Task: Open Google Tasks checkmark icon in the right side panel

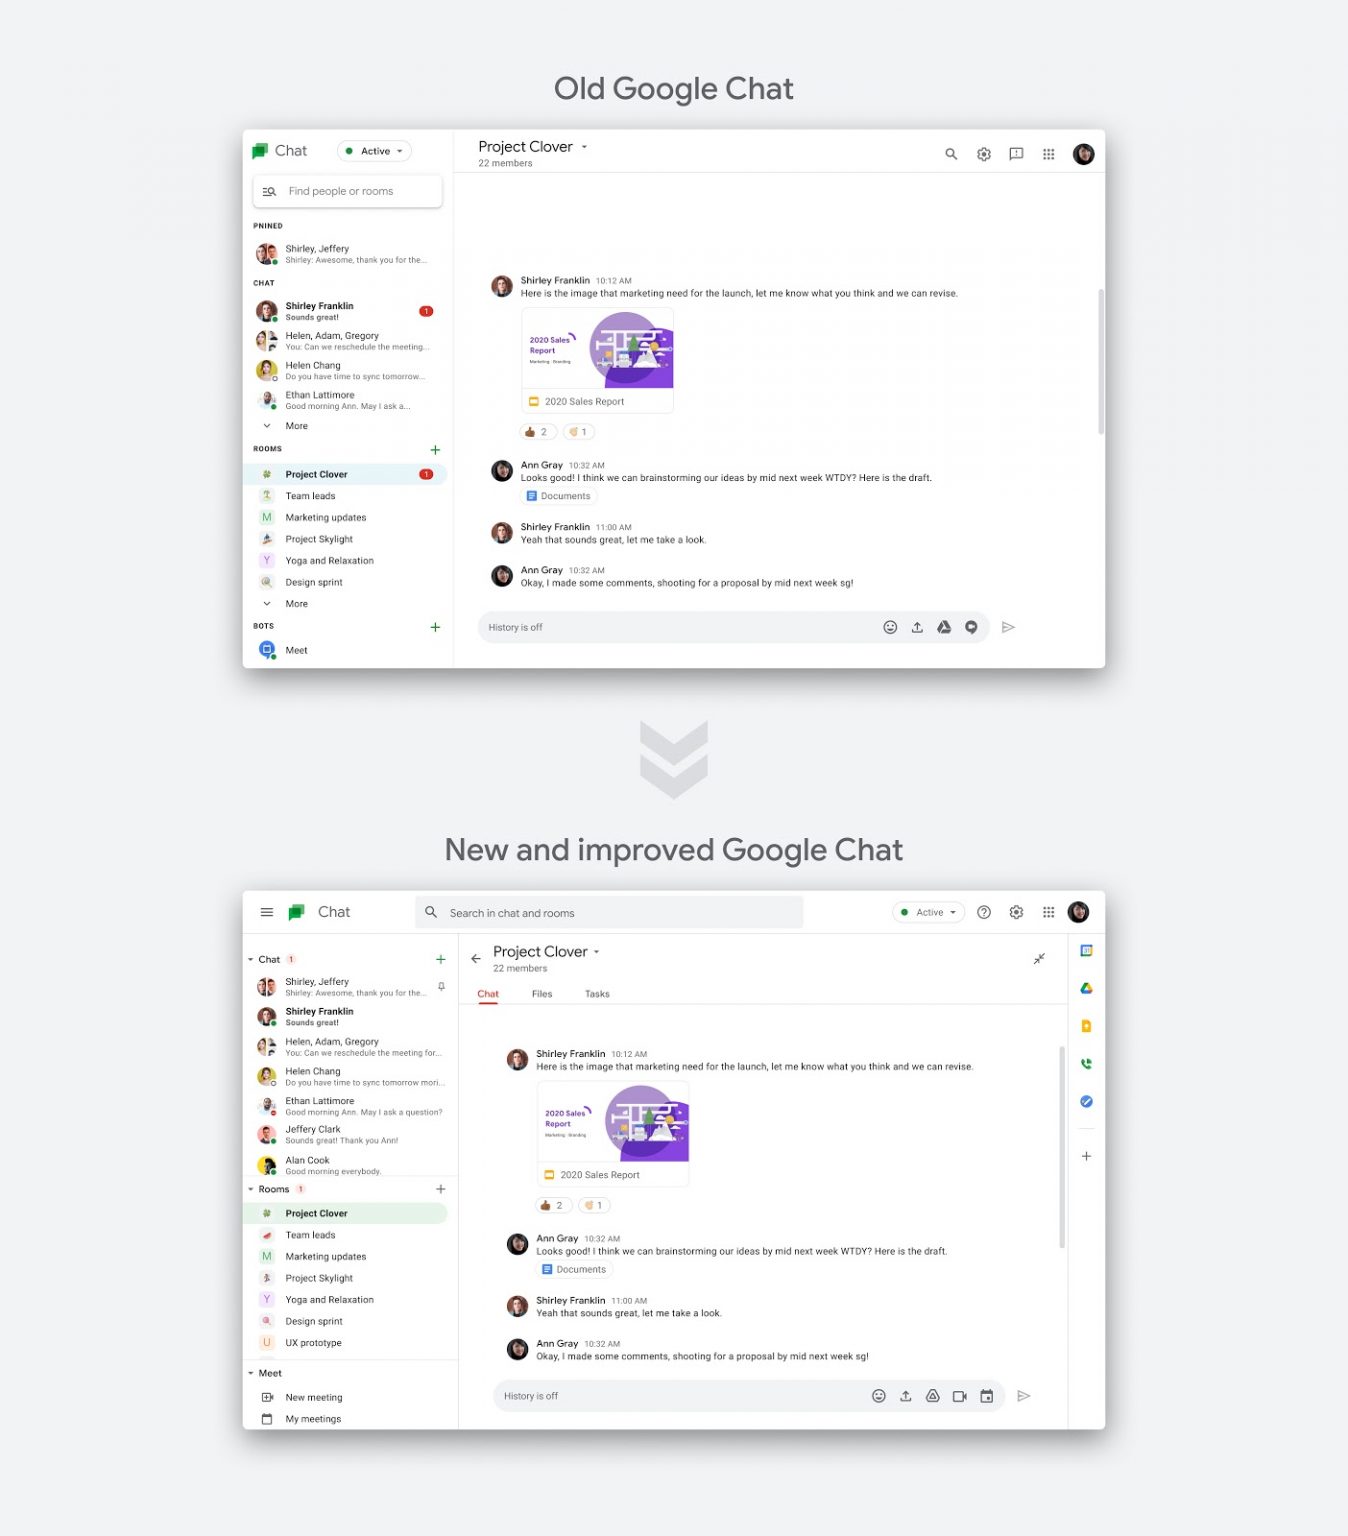Action: tap(1086, 1101)
